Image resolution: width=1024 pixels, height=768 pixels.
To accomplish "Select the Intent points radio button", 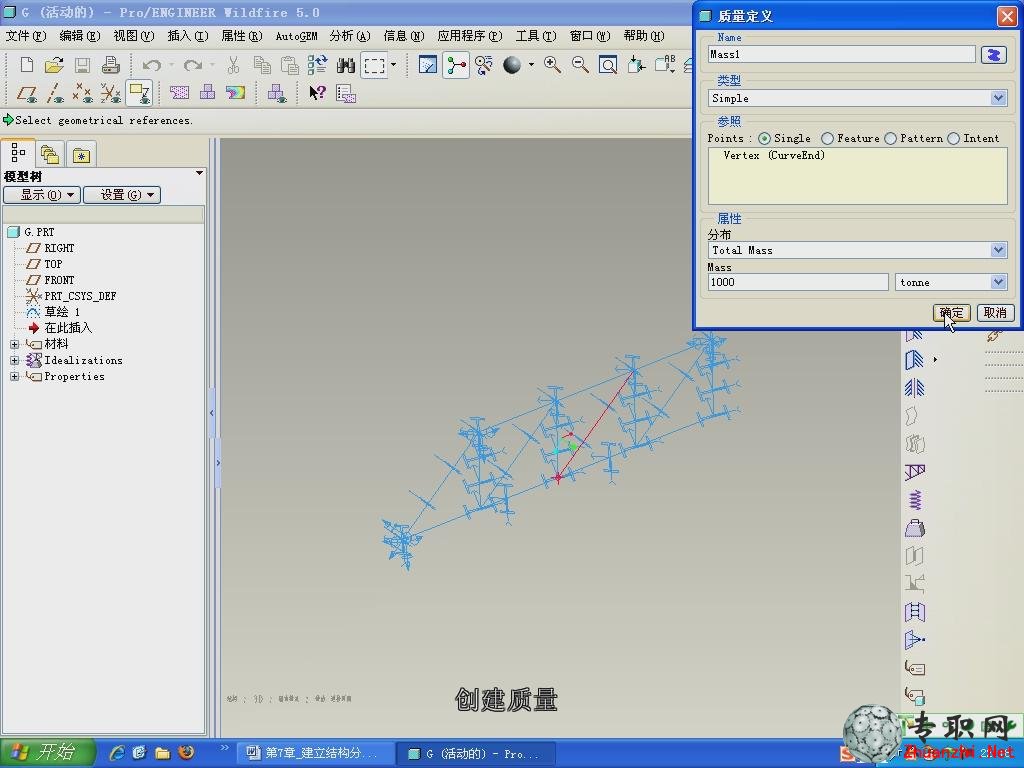I will 953,138.
